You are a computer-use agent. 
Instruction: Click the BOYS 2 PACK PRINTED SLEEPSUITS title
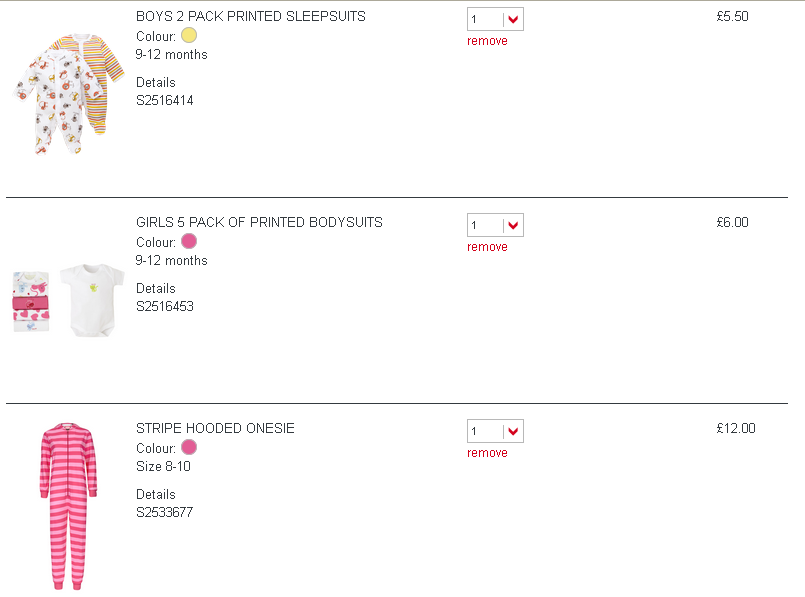click(251, 17)
